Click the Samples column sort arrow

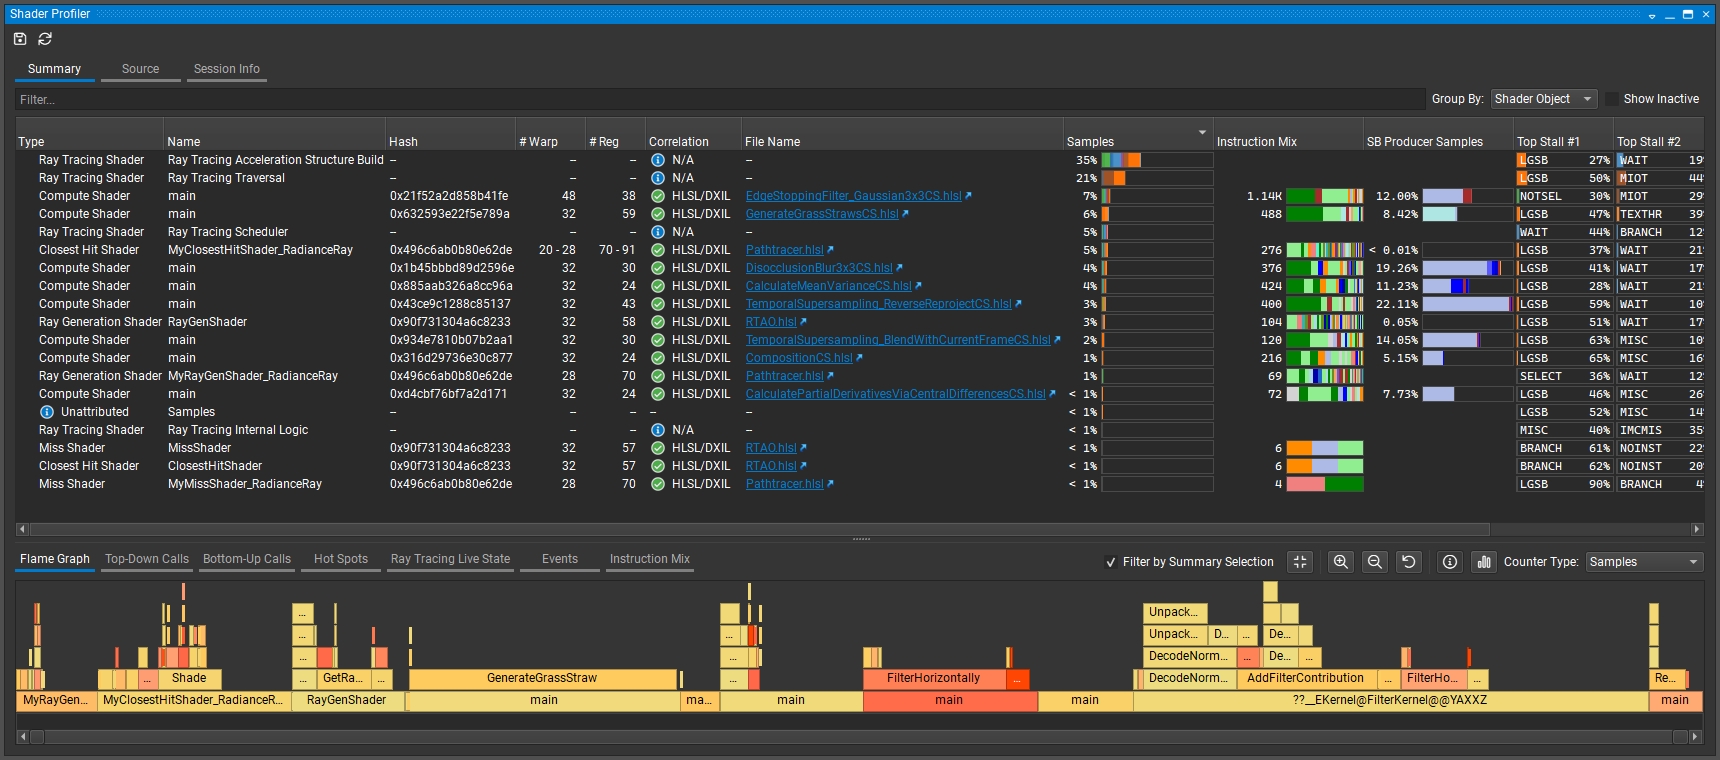1202,133
